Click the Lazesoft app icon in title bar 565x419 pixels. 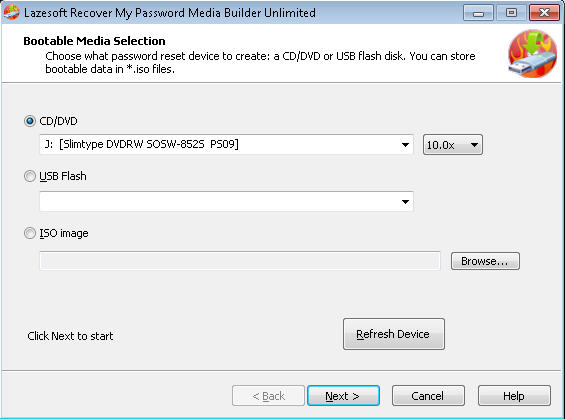tap(11, 12)
